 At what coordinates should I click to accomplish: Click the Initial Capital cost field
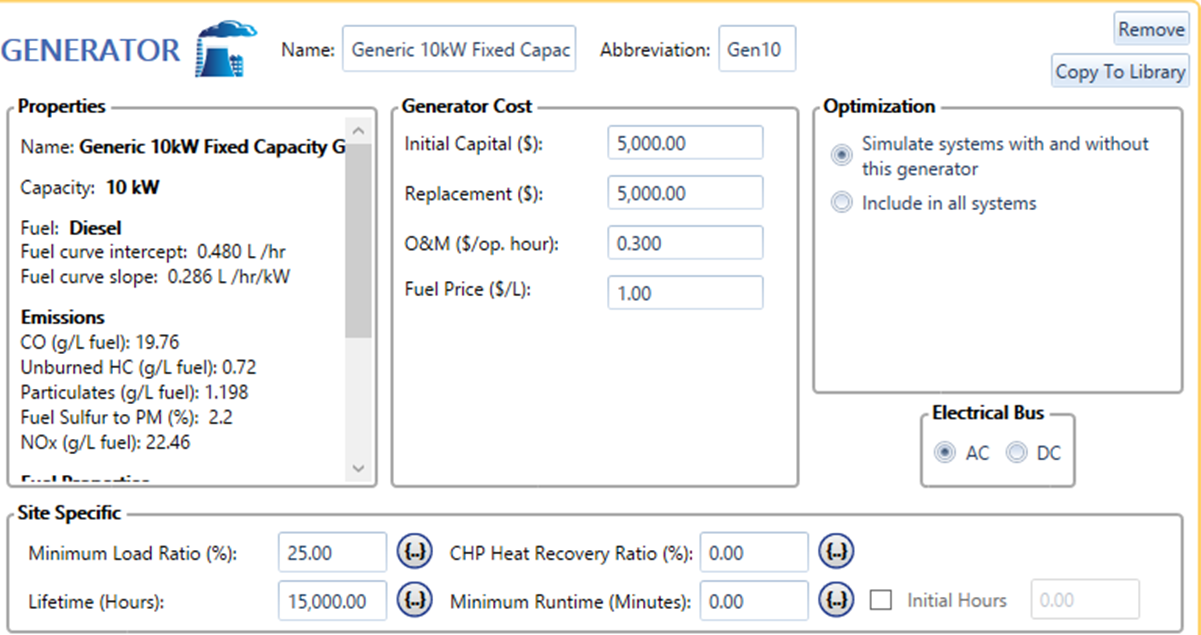(x=685, y=143)
